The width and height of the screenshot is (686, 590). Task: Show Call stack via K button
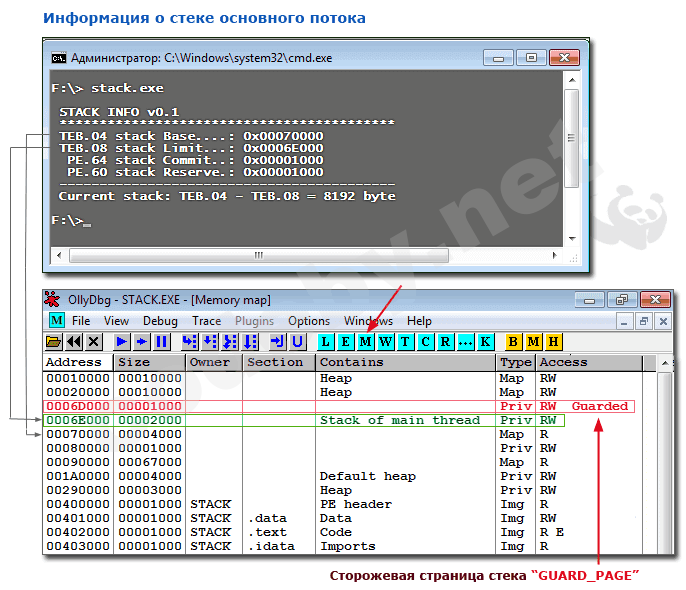(485, 342)
